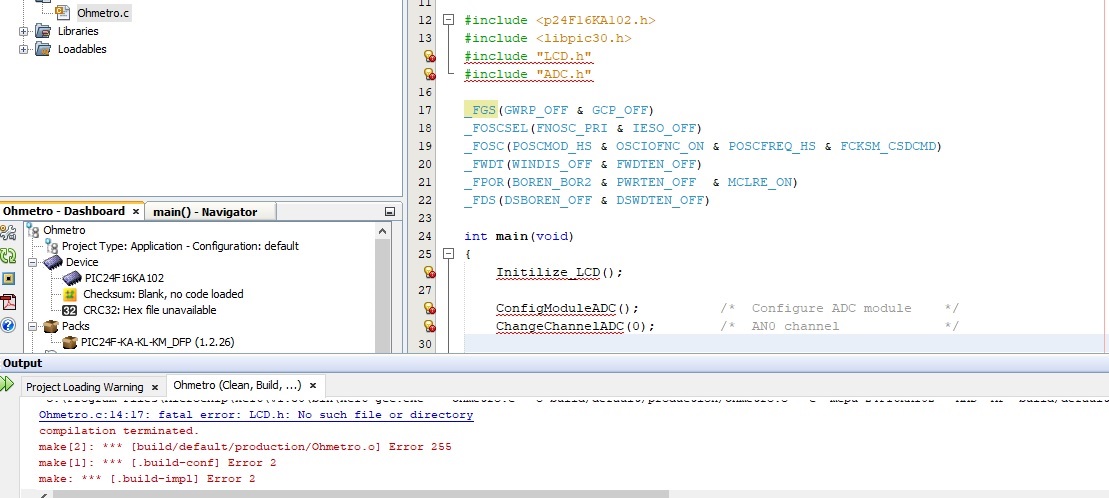Click error lightbulb beside #include "LCD.h"
Image resolution: width=1109 pixels, height=498 pixels.
coord(429,57)
